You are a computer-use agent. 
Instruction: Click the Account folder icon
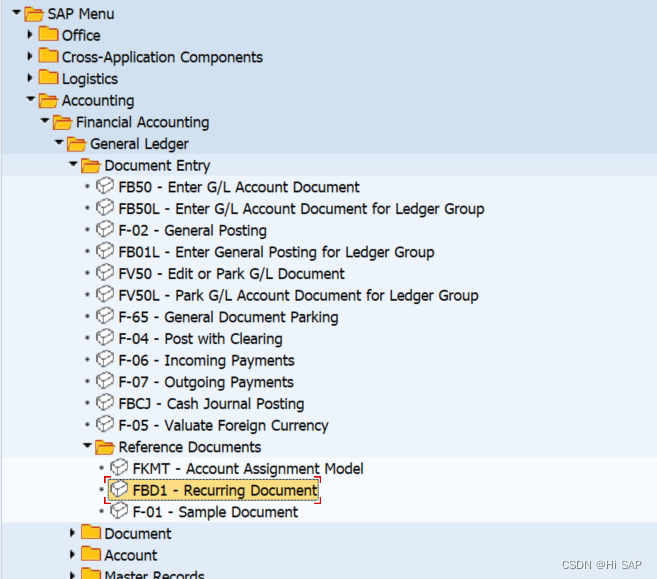point(91,554)
